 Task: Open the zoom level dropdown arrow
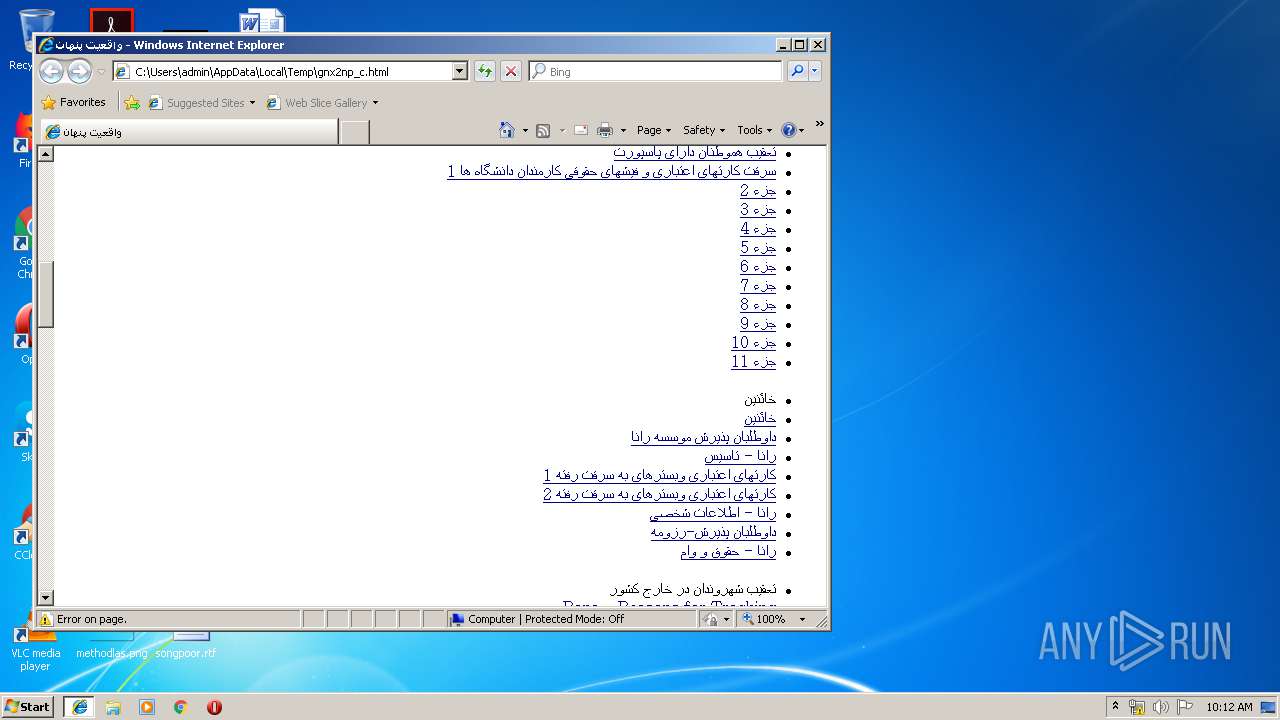(802, 619)
